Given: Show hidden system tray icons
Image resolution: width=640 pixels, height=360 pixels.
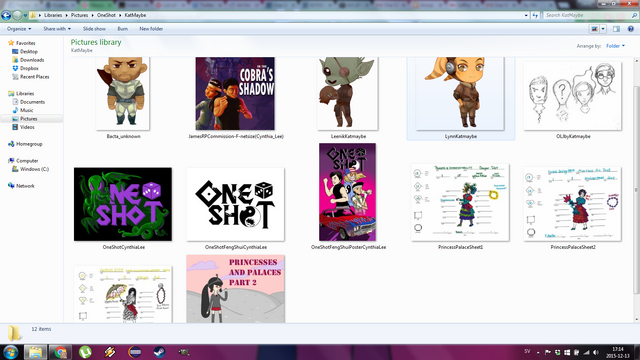Looking at the screenshot, I should [x=538, y=352].
